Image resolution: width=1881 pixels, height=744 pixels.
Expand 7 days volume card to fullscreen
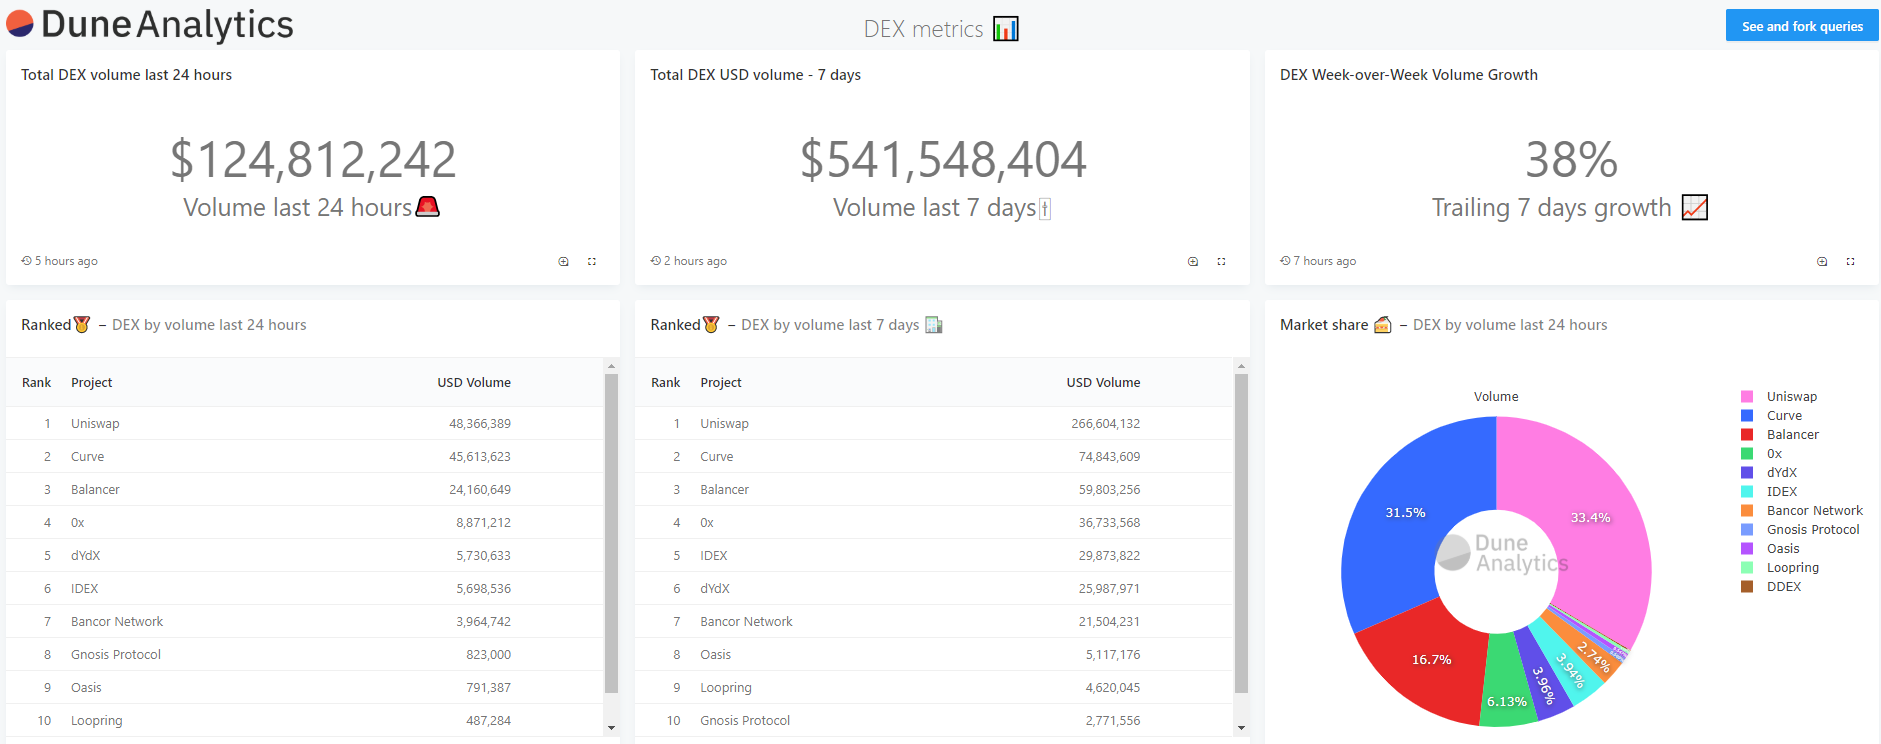click(1221, 262)
